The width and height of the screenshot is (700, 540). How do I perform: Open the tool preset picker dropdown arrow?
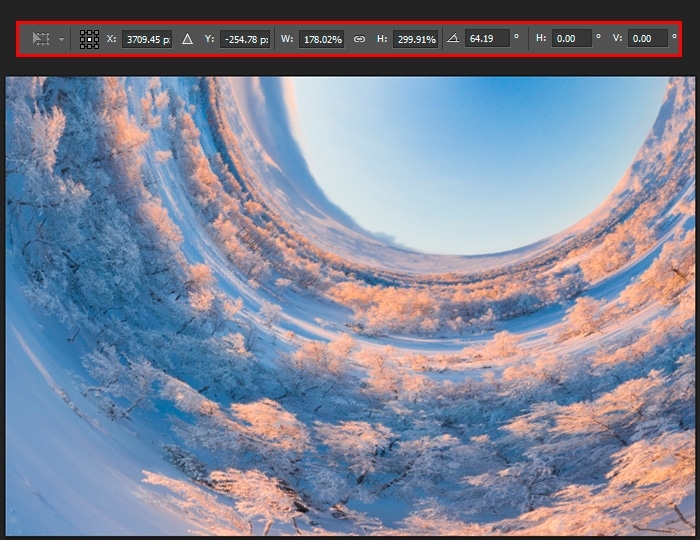(61, 40)
